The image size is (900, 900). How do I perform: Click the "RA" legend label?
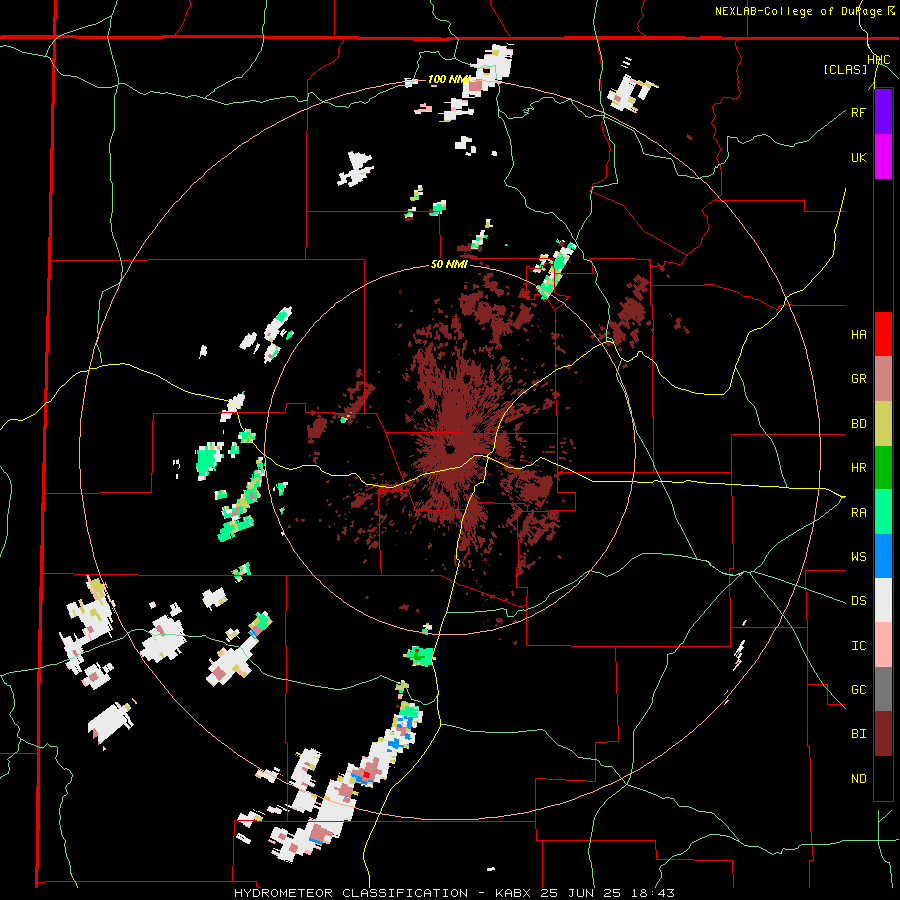[x=858, y=513]
